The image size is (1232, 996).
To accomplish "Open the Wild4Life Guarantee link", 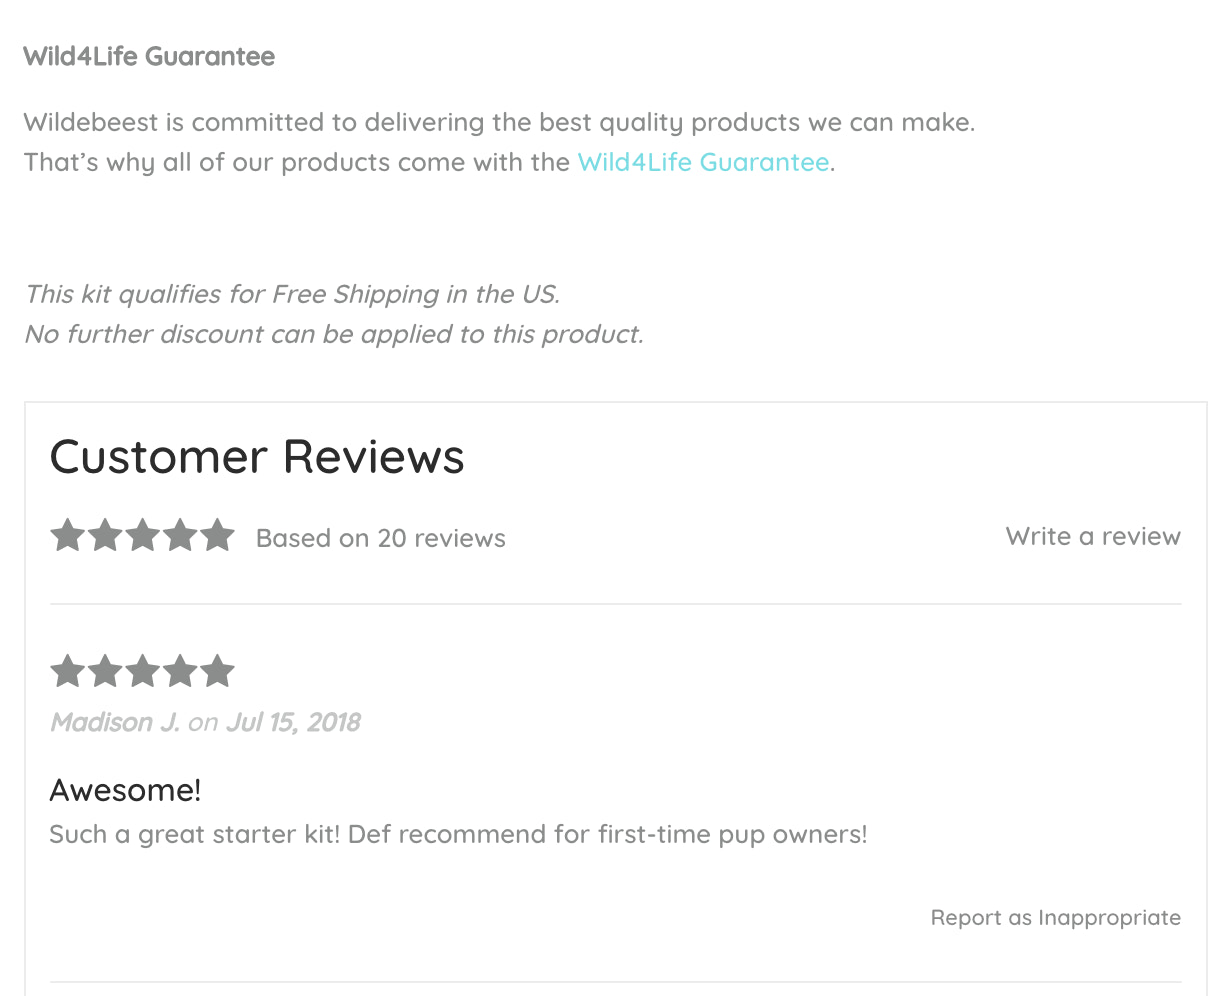I will 702,161.
